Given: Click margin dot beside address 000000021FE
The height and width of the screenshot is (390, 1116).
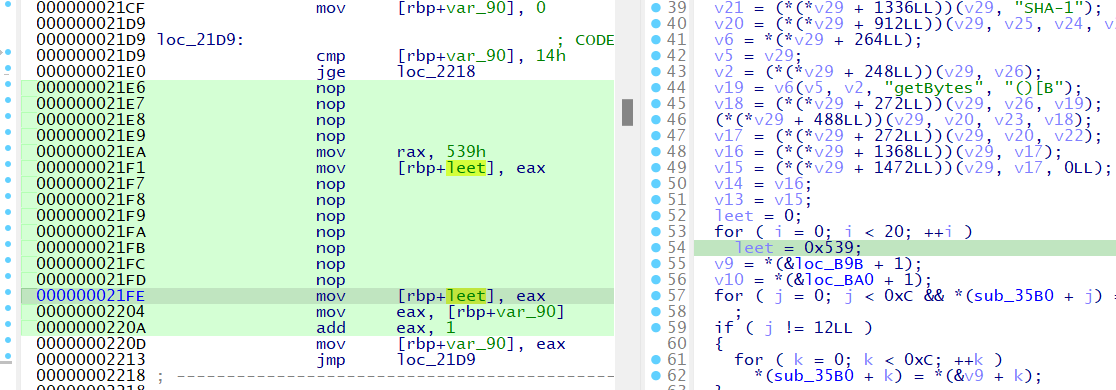Looking at the screenshot, I should point(8,296).
